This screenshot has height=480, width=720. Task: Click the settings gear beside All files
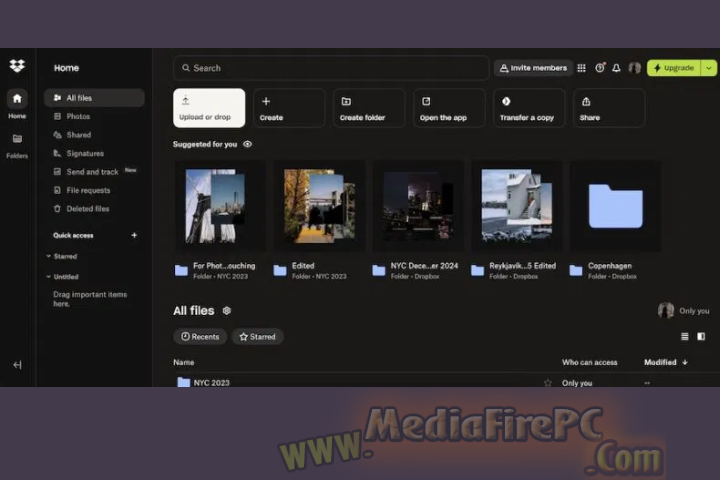(x=227, y=311)
